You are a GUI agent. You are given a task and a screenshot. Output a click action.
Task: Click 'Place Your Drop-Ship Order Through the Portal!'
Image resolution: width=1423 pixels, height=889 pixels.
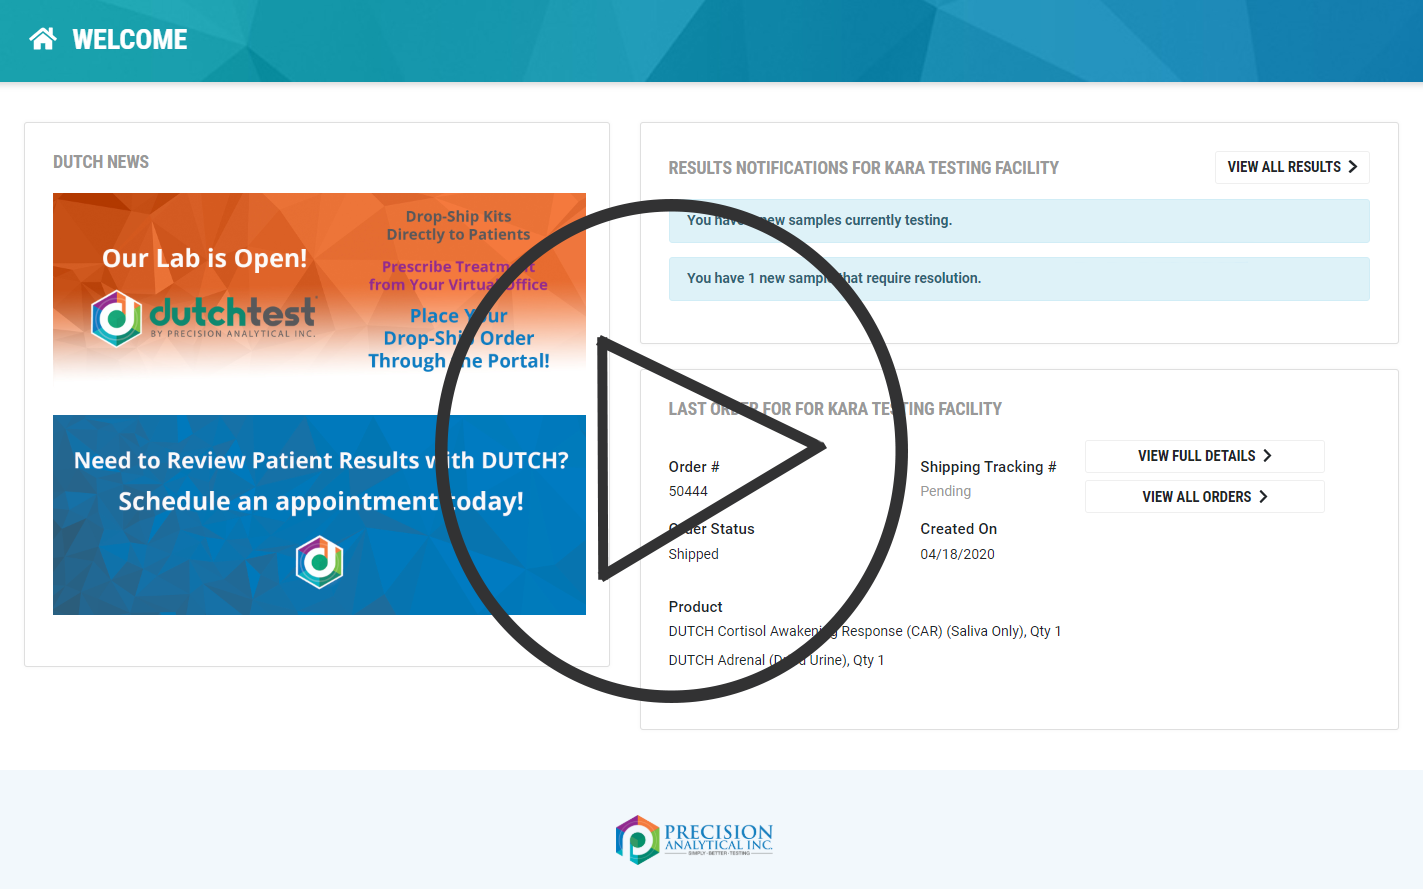[x=458, y=338]
